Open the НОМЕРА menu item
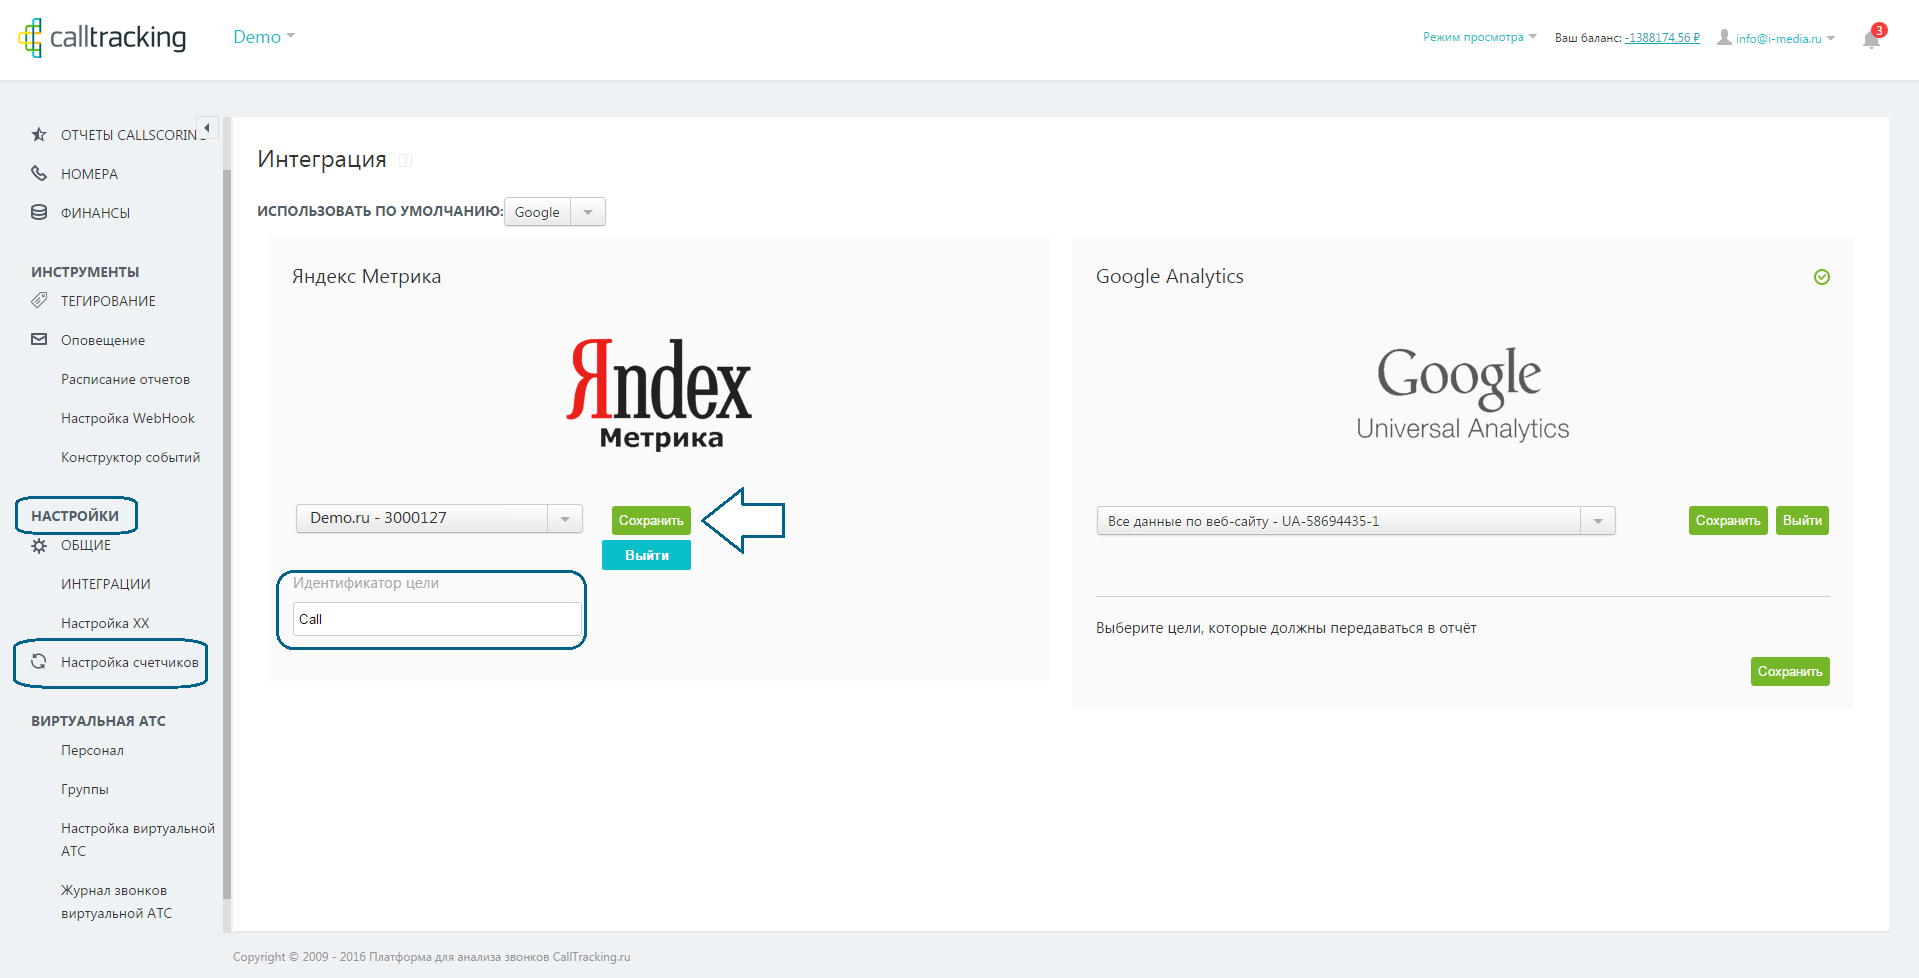 (x=89, y=174)
